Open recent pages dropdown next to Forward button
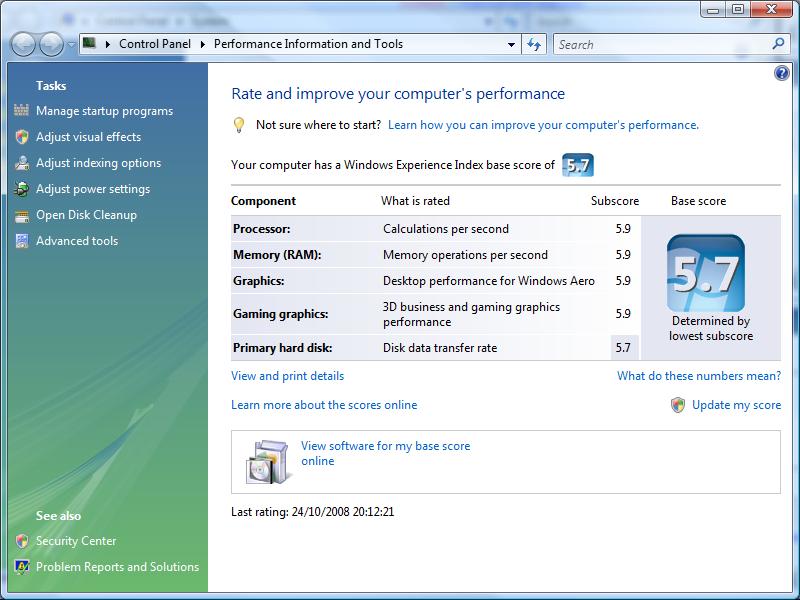 click(71, 44)
